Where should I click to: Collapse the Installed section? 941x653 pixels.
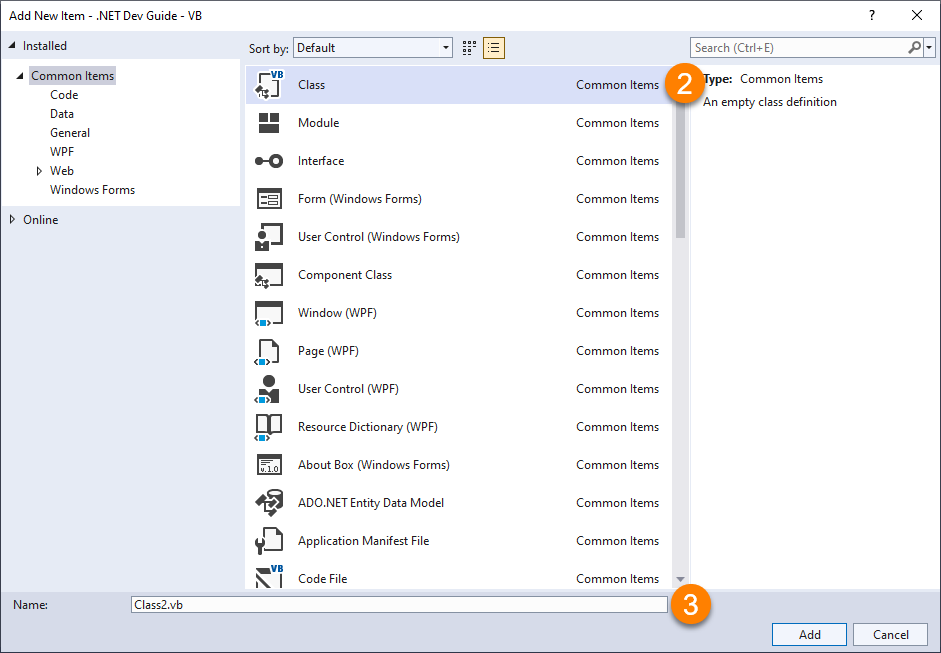tap(11, 46)
